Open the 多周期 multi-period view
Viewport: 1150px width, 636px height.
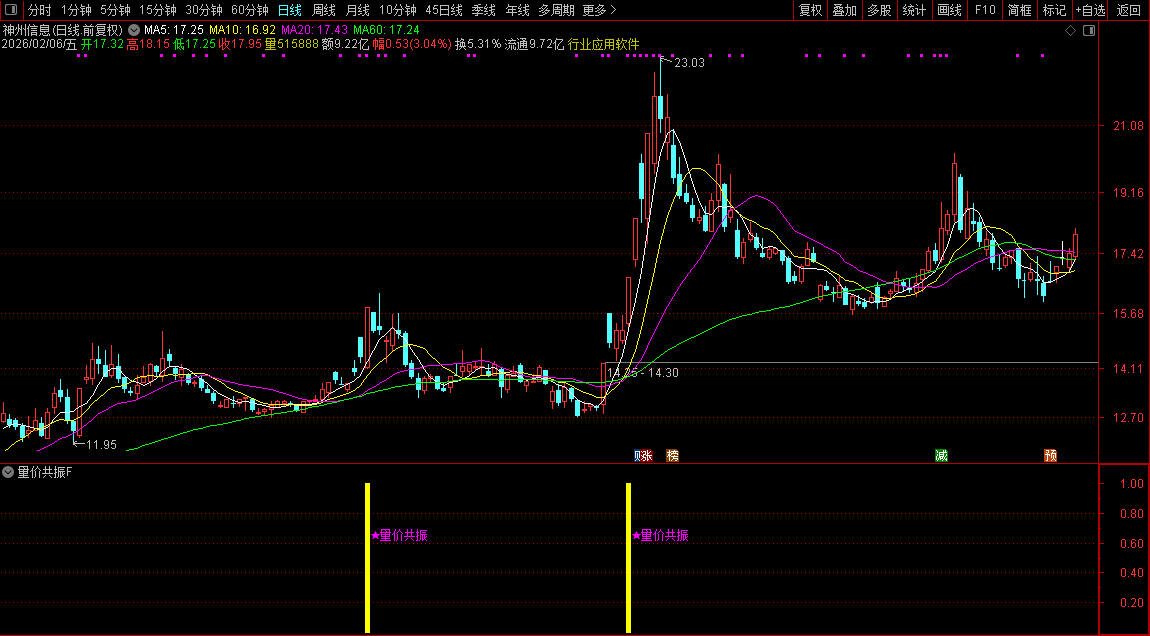tap(556, 10)
